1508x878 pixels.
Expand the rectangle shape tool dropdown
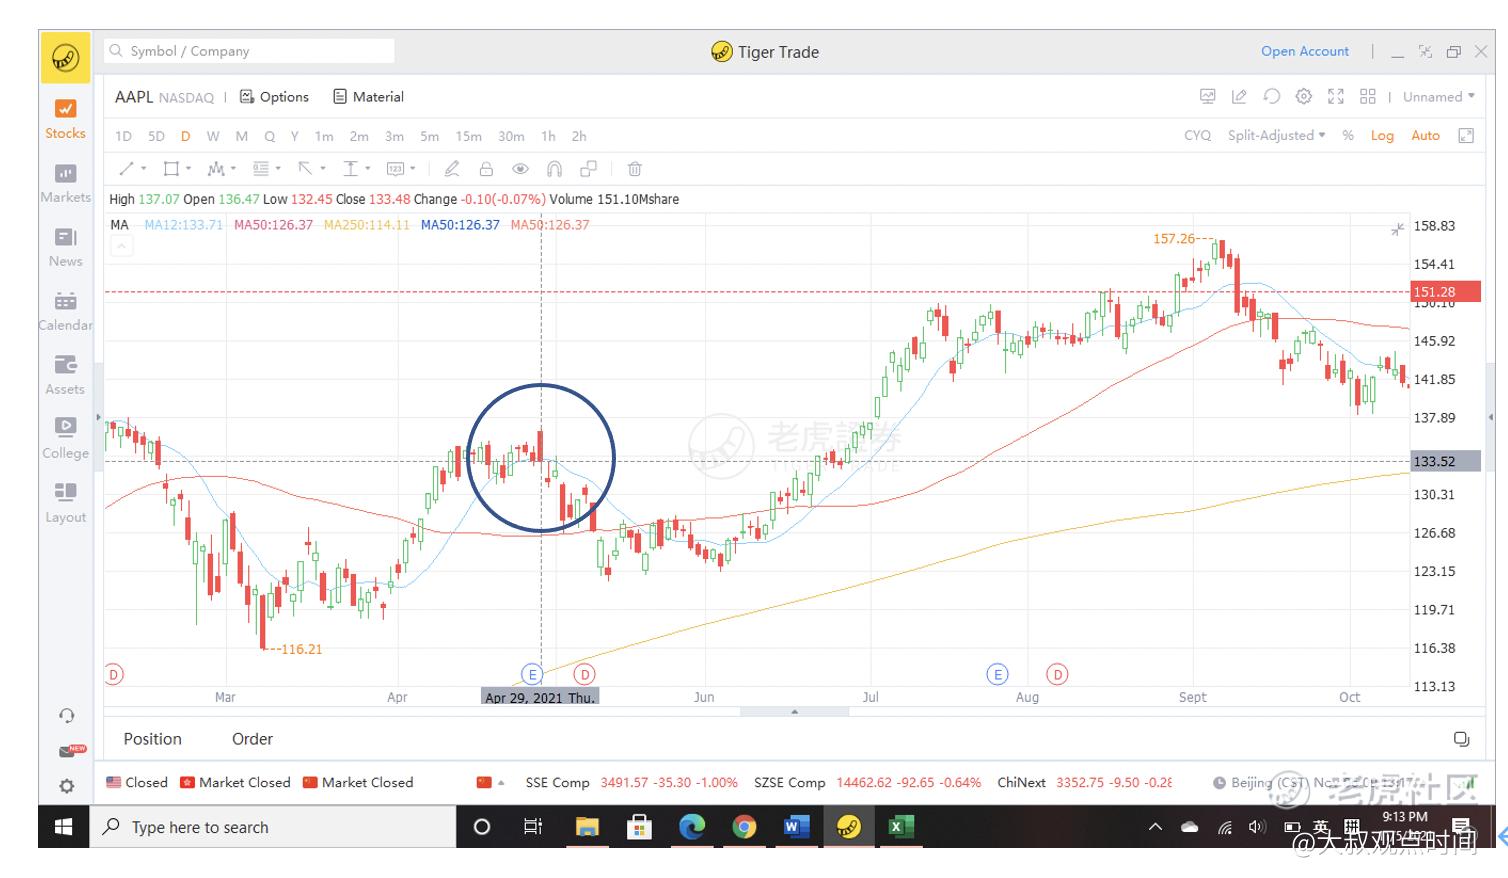point(188,169)
